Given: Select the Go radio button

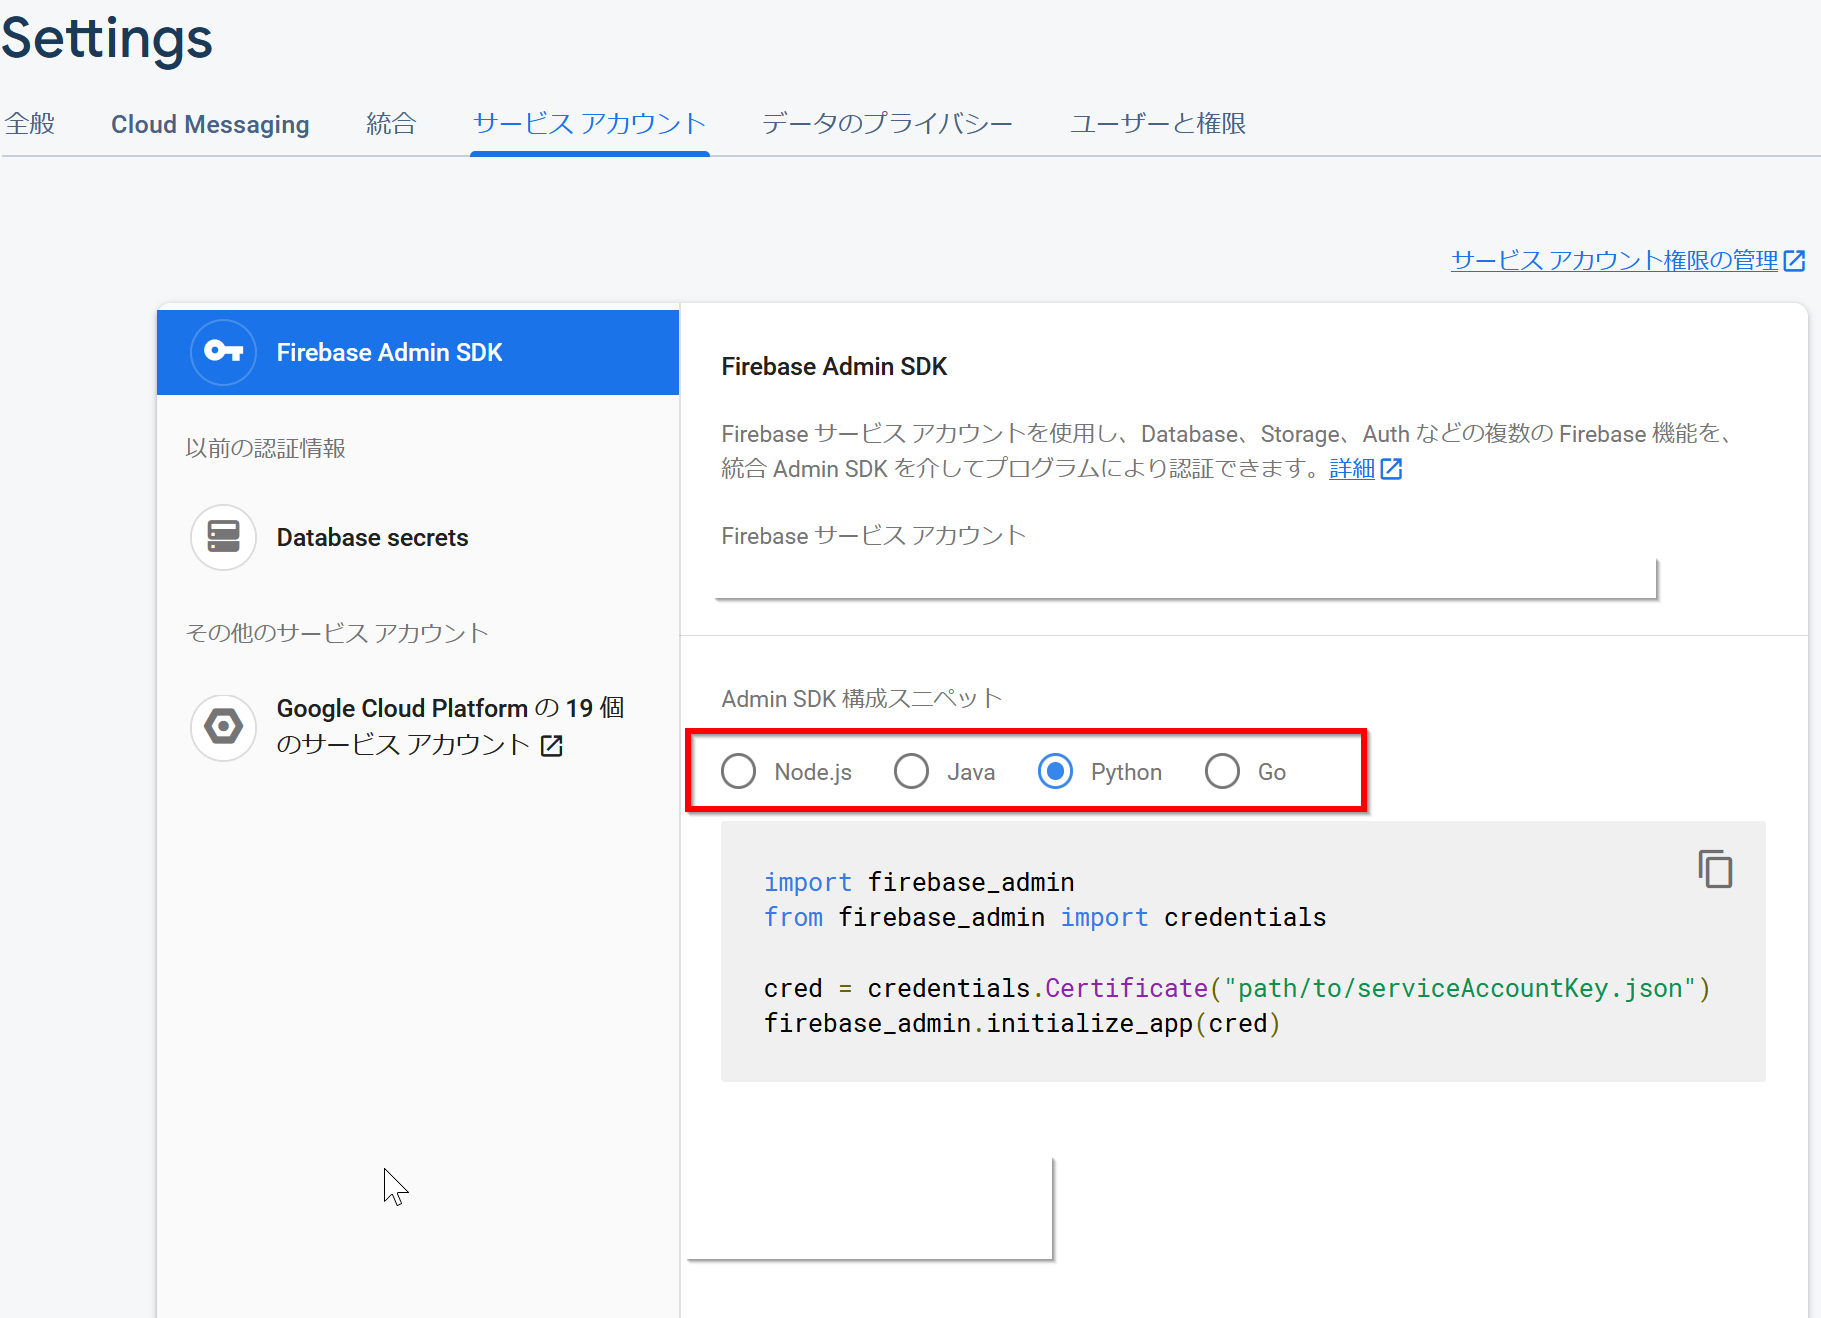Looking at the screenshot, I should coord(1222,772).
